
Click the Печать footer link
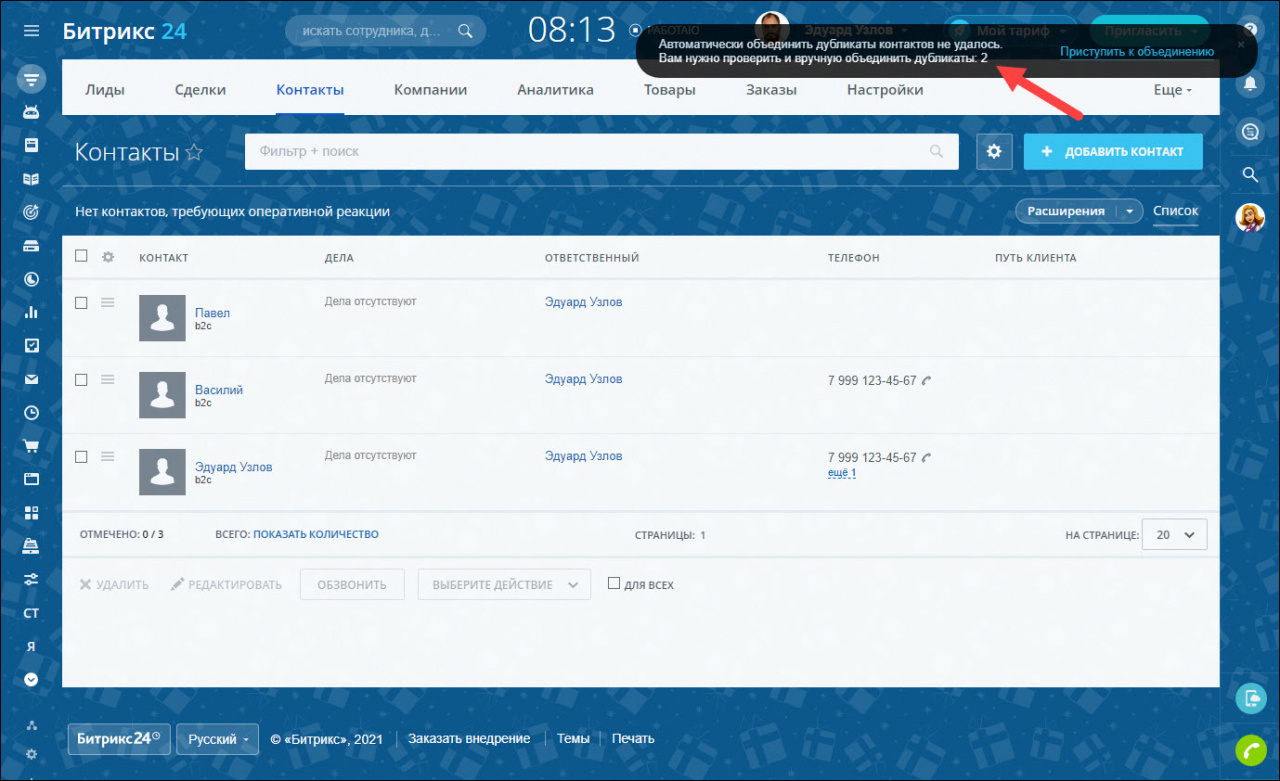[633, 739]
